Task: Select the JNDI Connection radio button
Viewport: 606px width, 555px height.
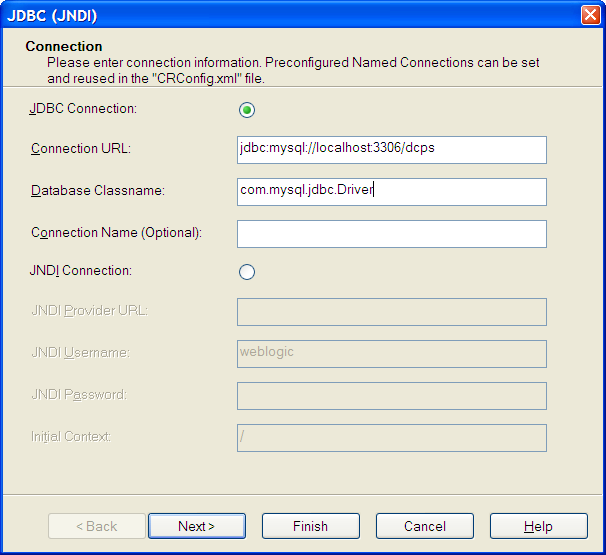Action: pos(247,272)
